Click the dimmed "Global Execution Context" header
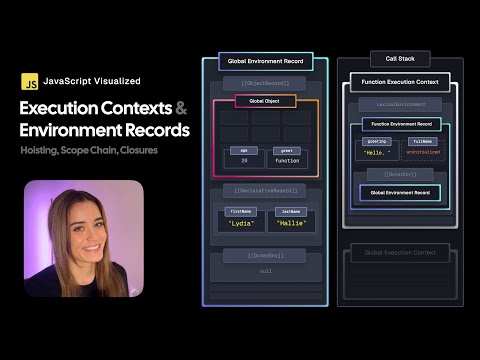Screen dimensions: 480x360 [x=400, y=253]
